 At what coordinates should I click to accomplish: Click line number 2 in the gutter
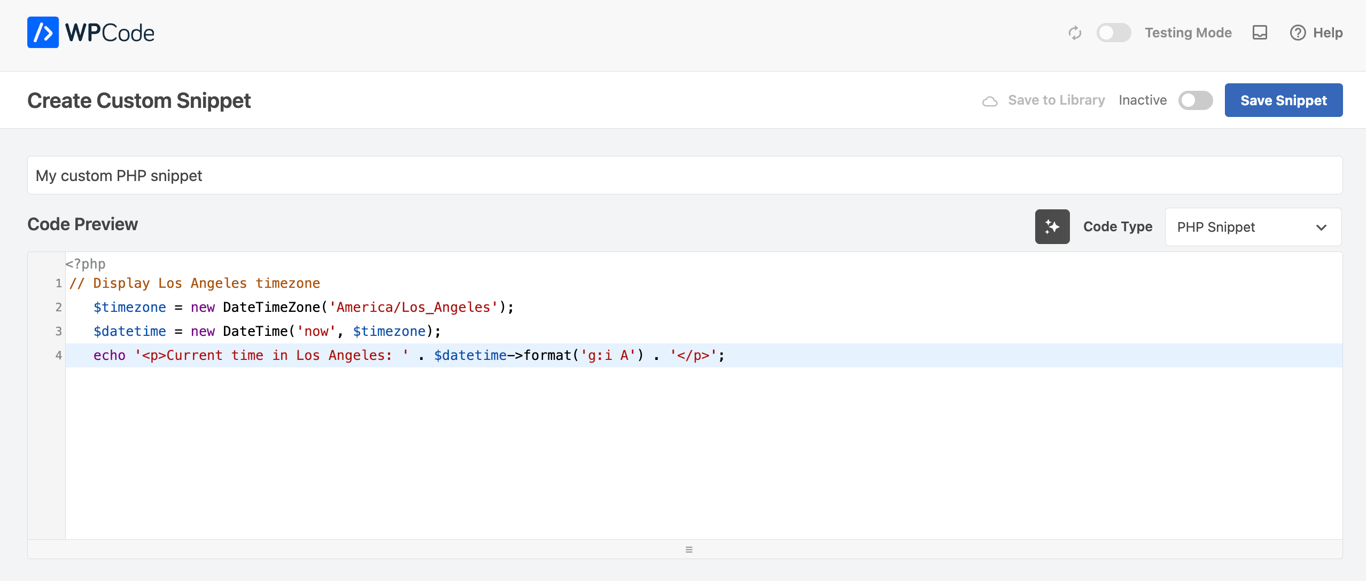(58, 307)
